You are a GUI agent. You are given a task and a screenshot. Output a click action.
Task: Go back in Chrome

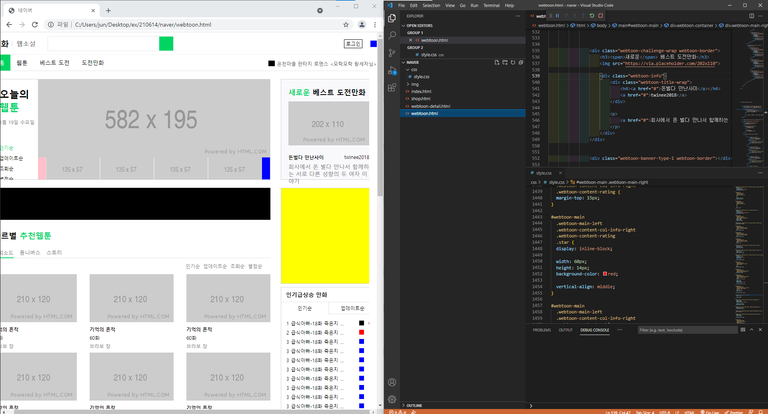(9, 24)
